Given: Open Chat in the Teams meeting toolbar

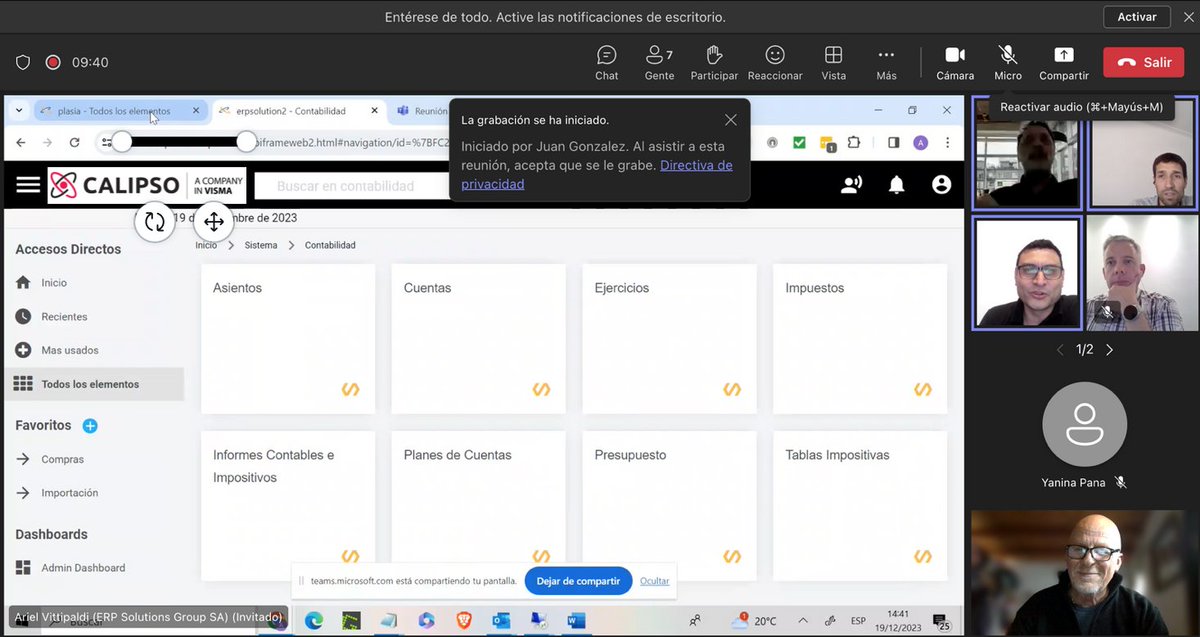Looking at the screenshot, I should 606,62.
